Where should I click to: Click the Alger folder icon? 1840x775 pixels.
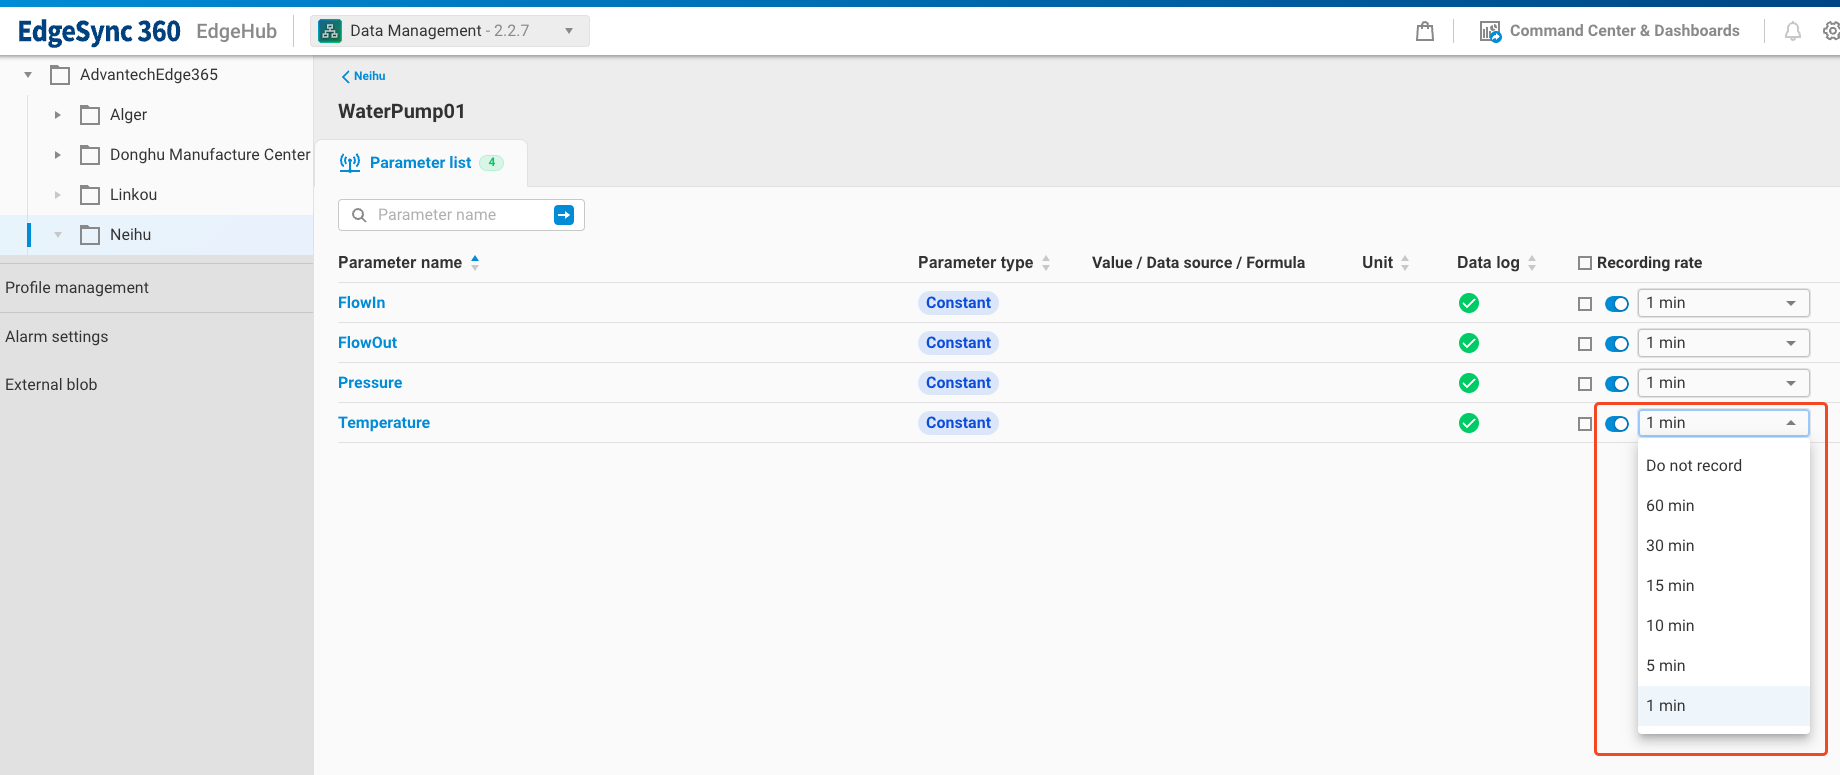pos(90,115)
